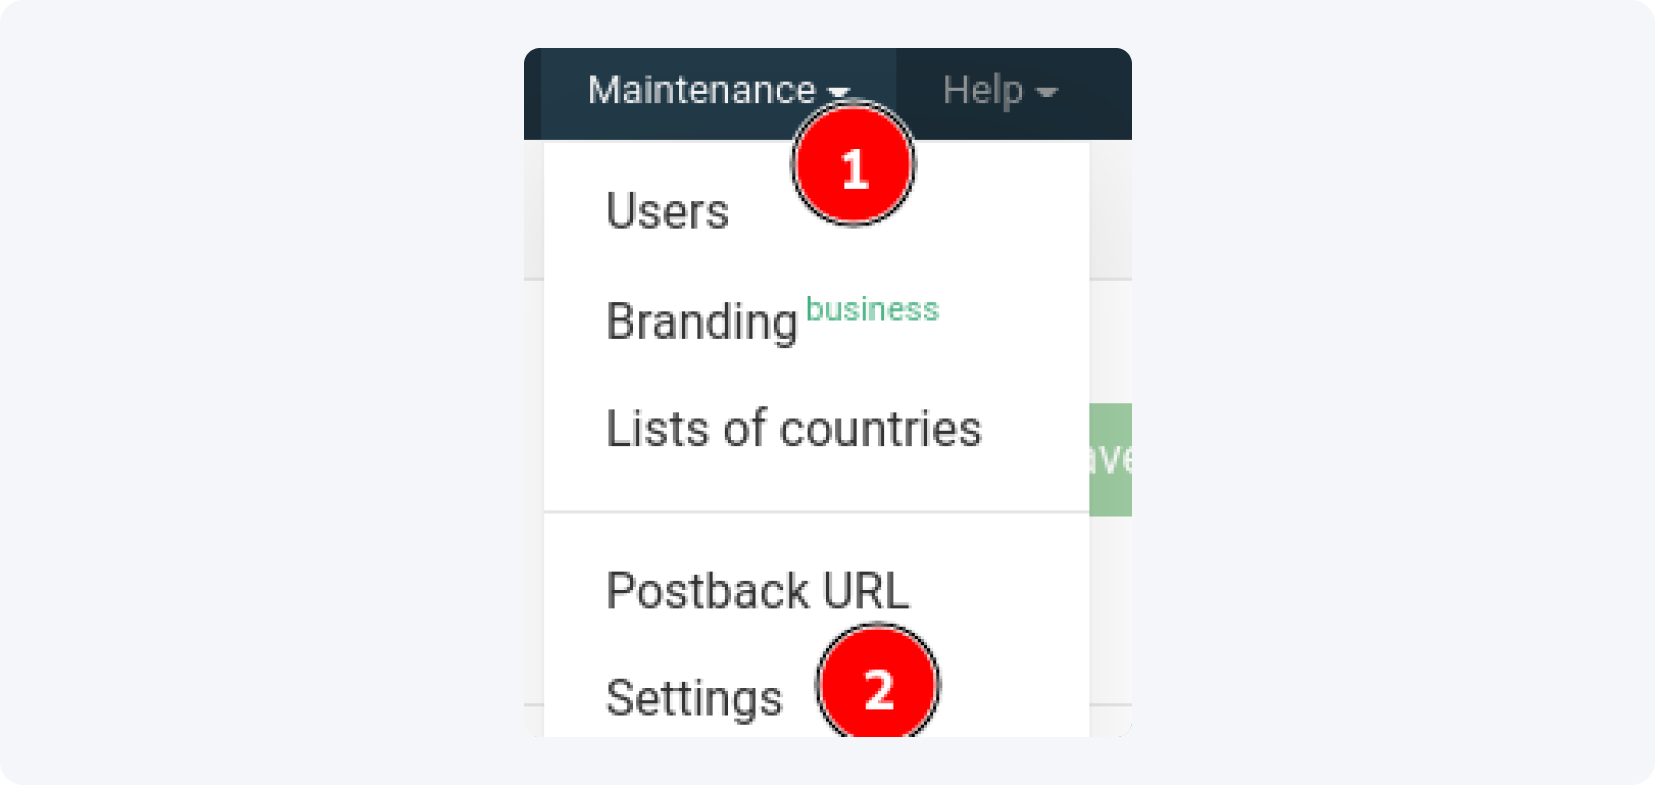Click the red step marker numbered 2
The height and width of the screenshot is (785, 1655).
[878, 688]
